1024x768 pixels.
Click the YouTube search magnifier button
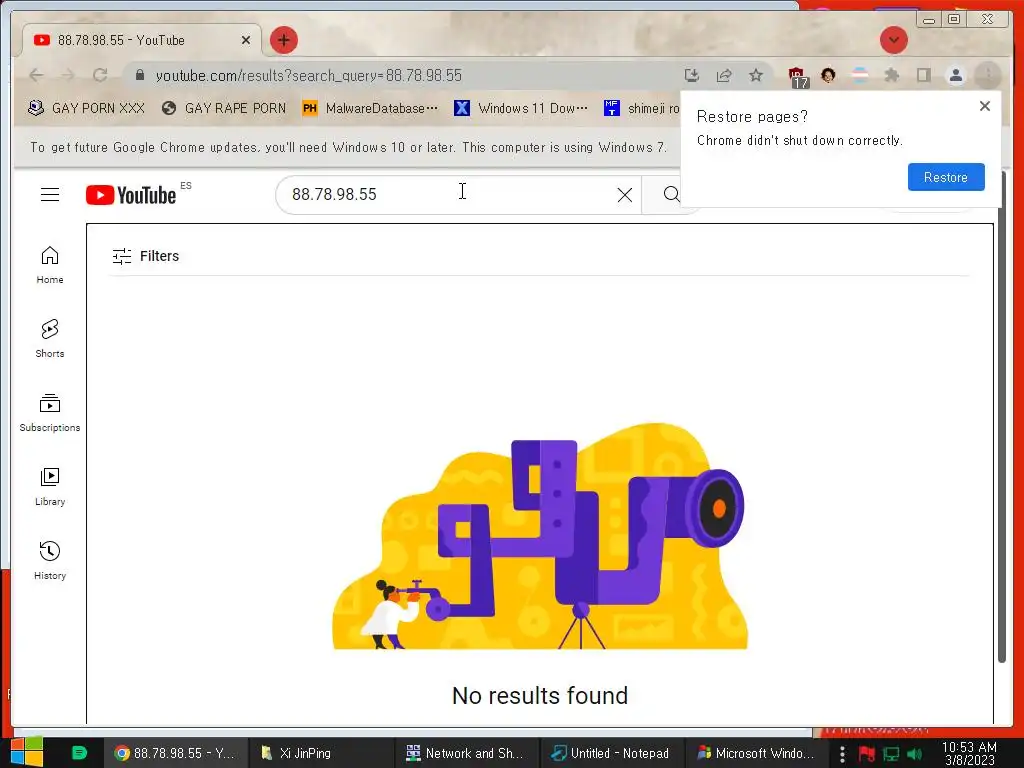pos(671,195)
